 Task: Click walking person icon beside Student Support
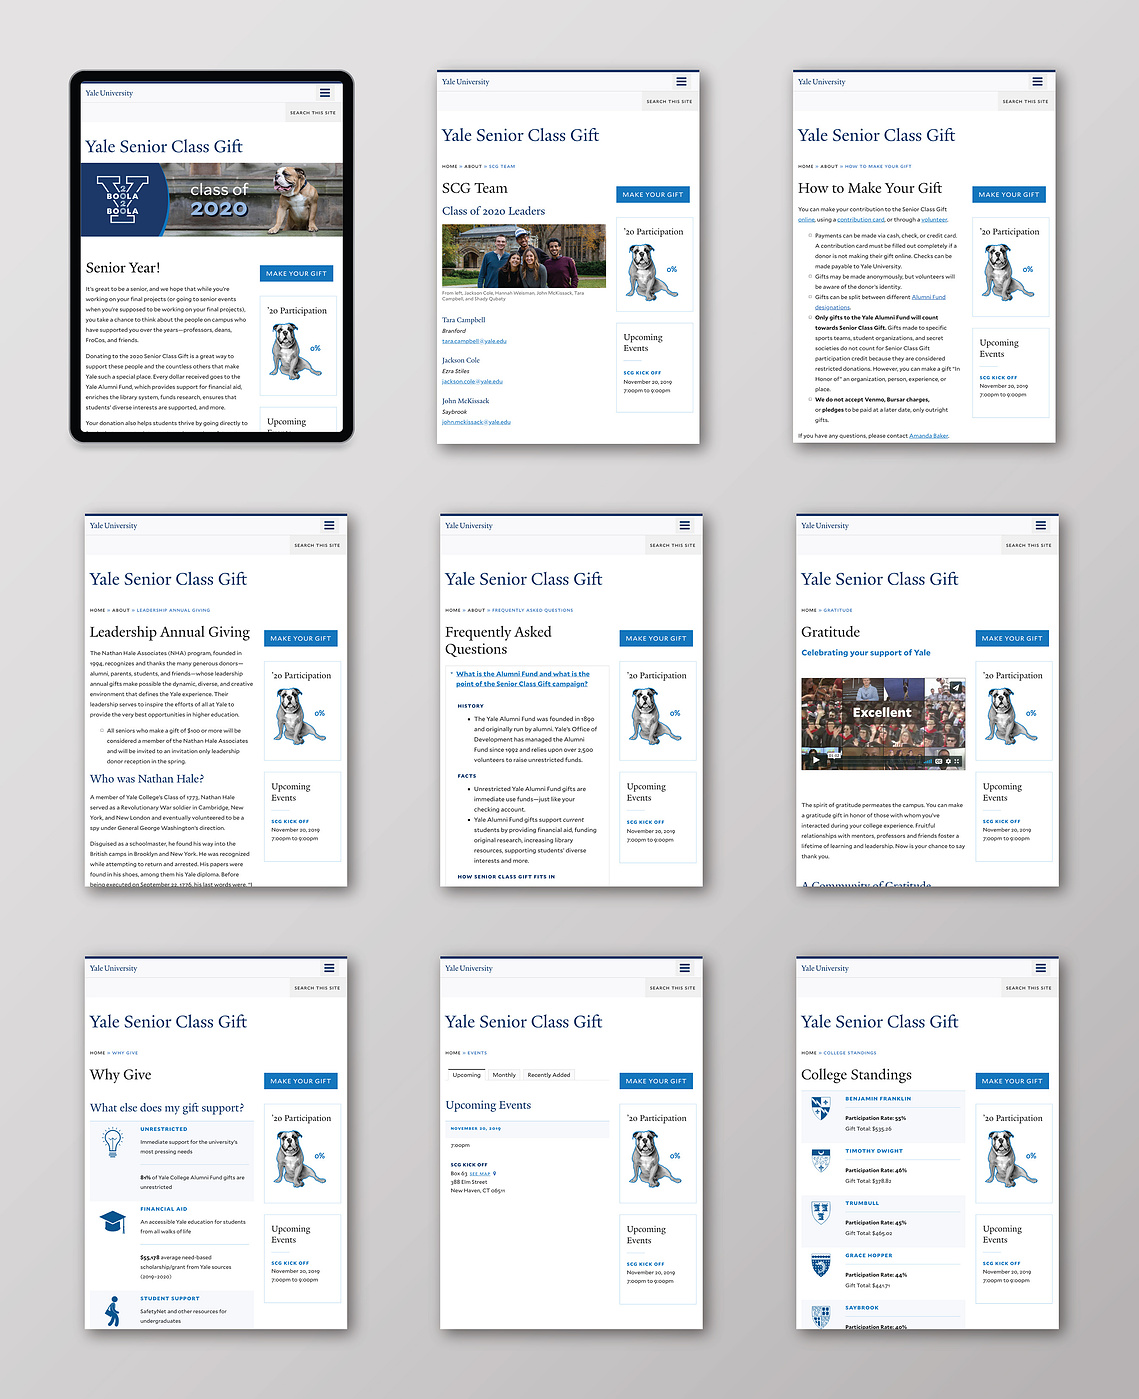113,1311
